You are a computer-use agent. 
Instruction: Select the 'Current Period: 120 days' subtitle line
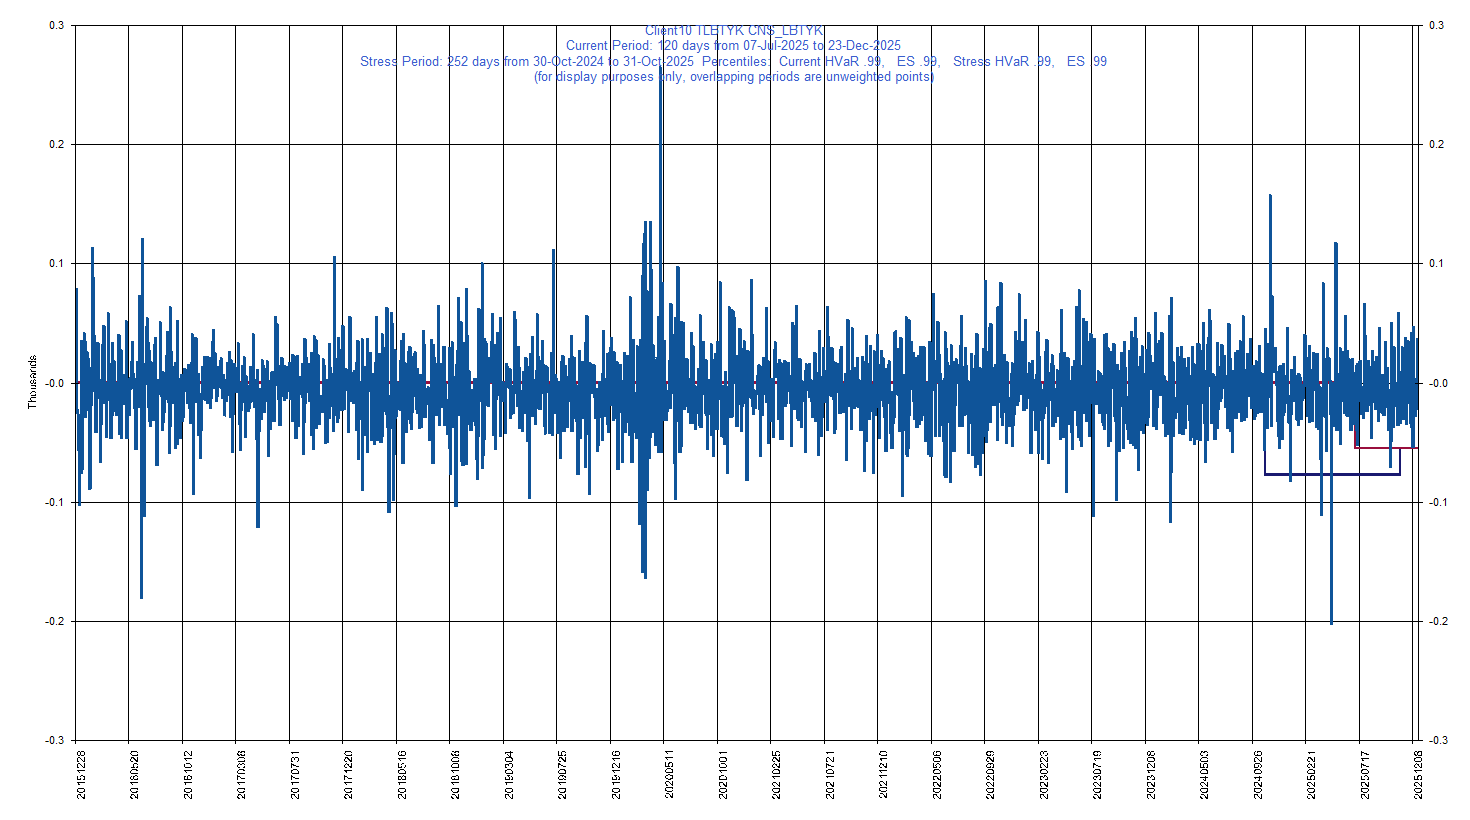(733, 46)
